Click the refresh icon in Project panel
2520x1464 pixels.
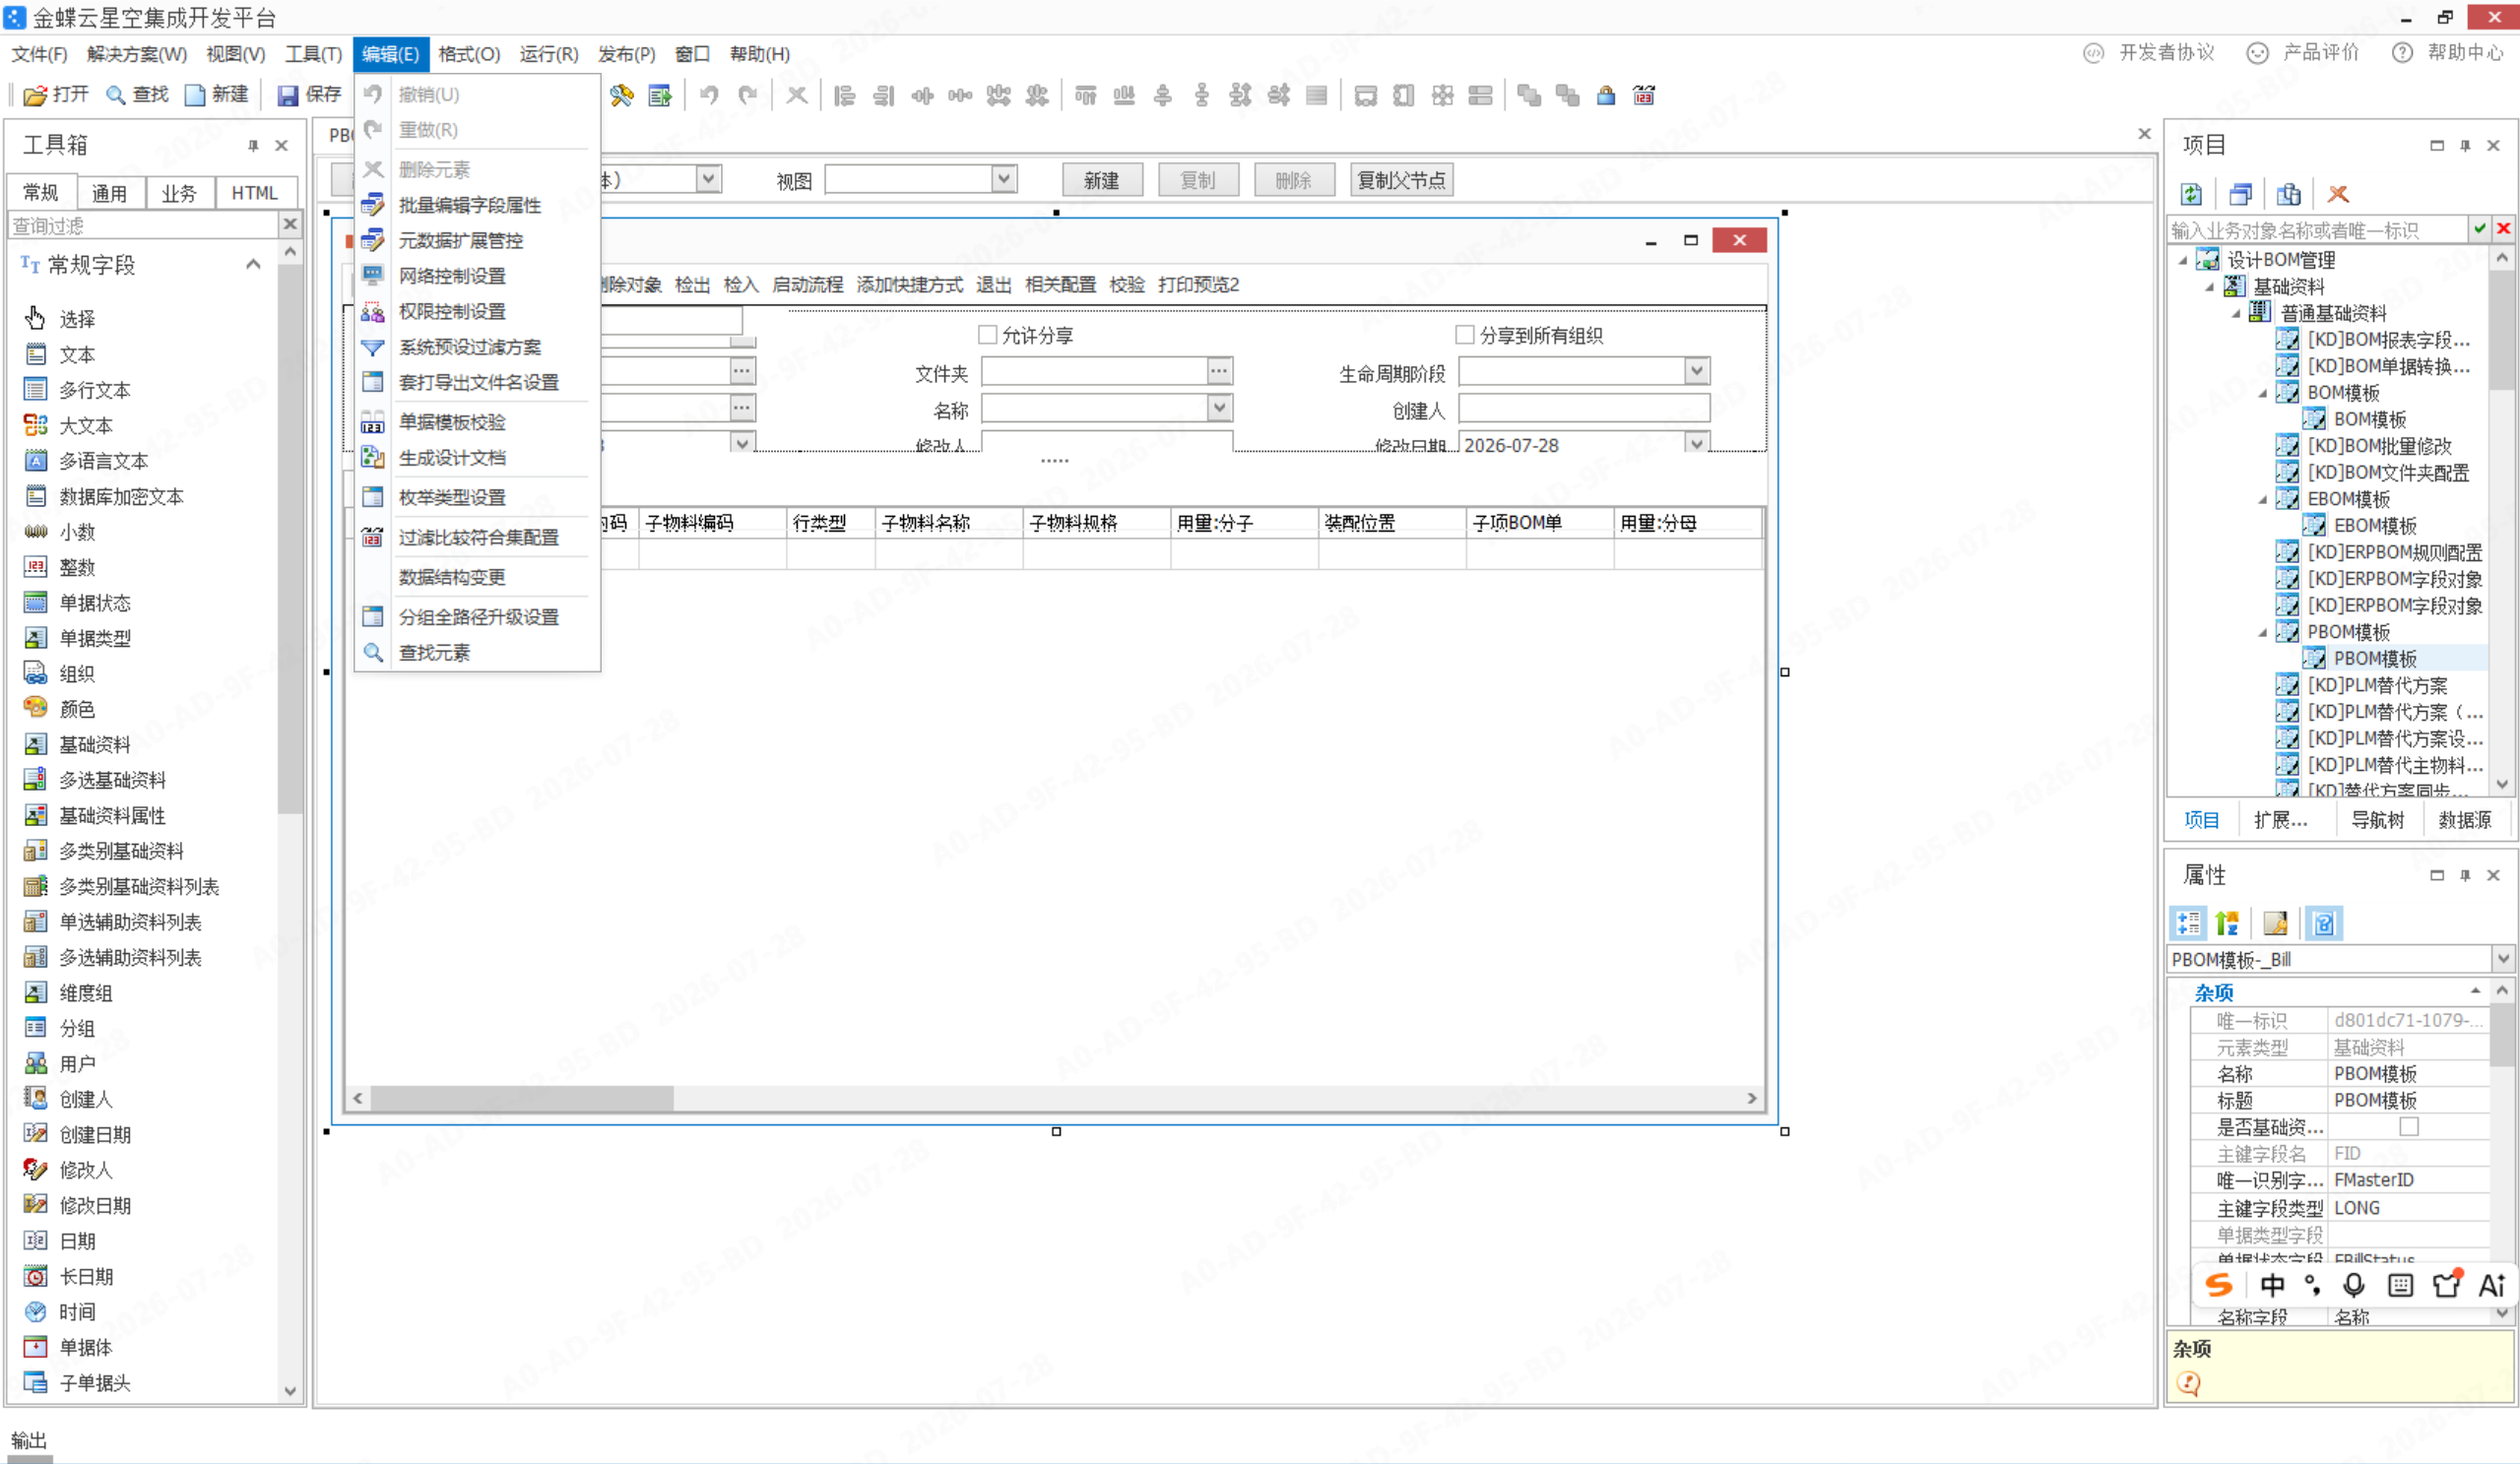2191,194
